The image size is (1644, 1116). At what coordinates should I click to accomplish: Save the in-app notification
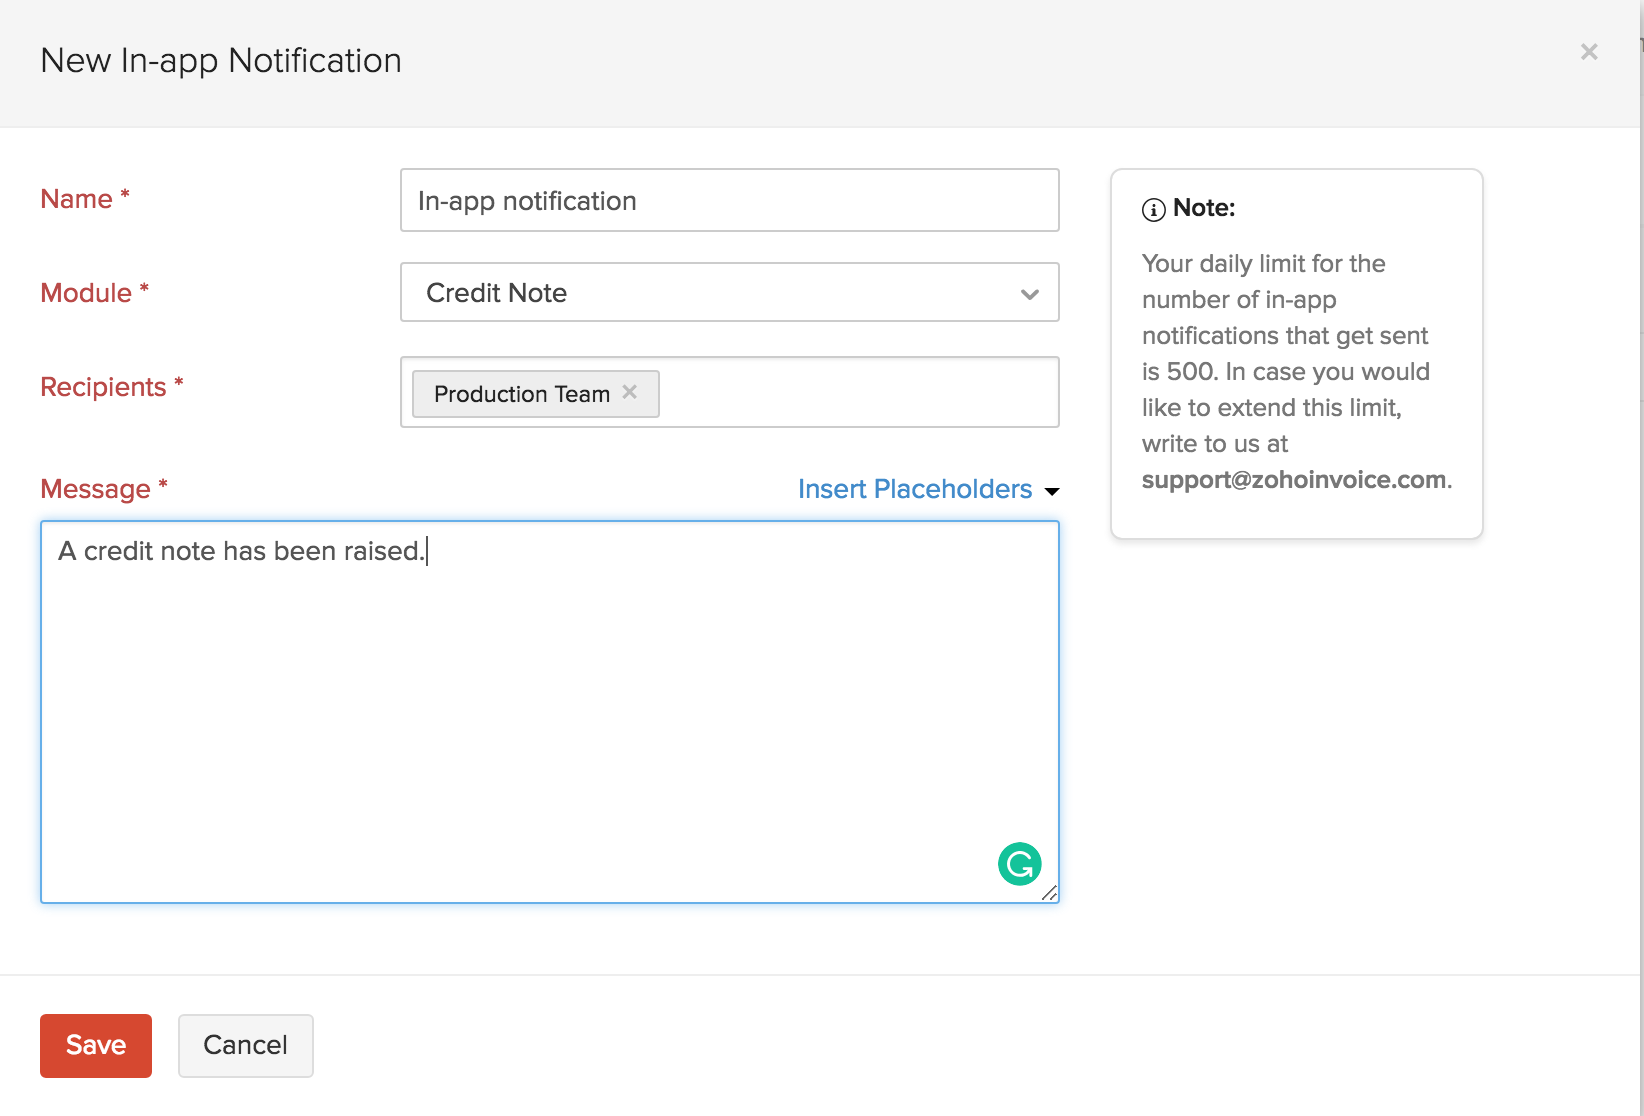pos(96,1045)
